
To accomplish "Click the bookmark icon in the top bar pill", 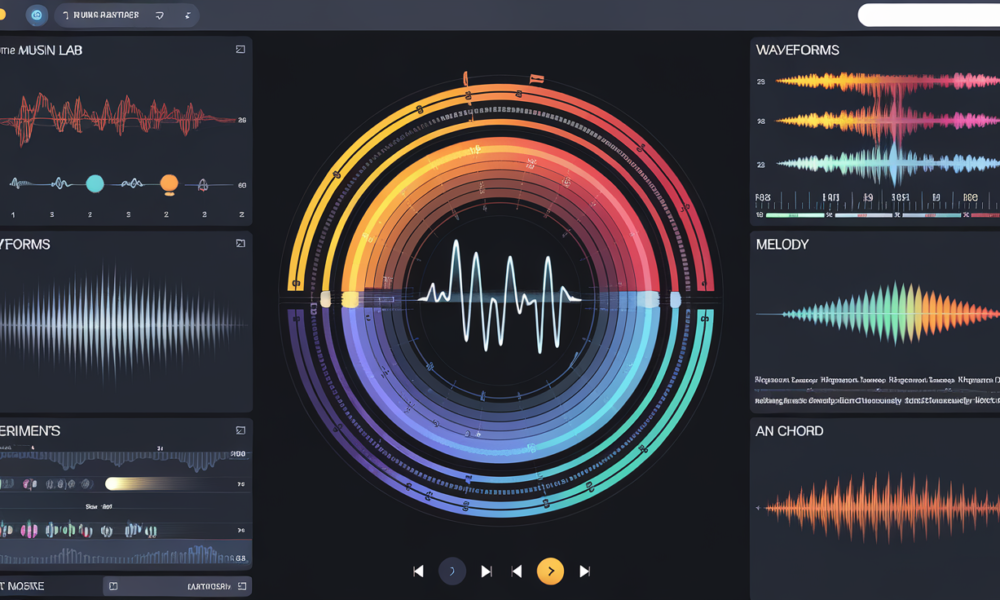I will 159,15.
